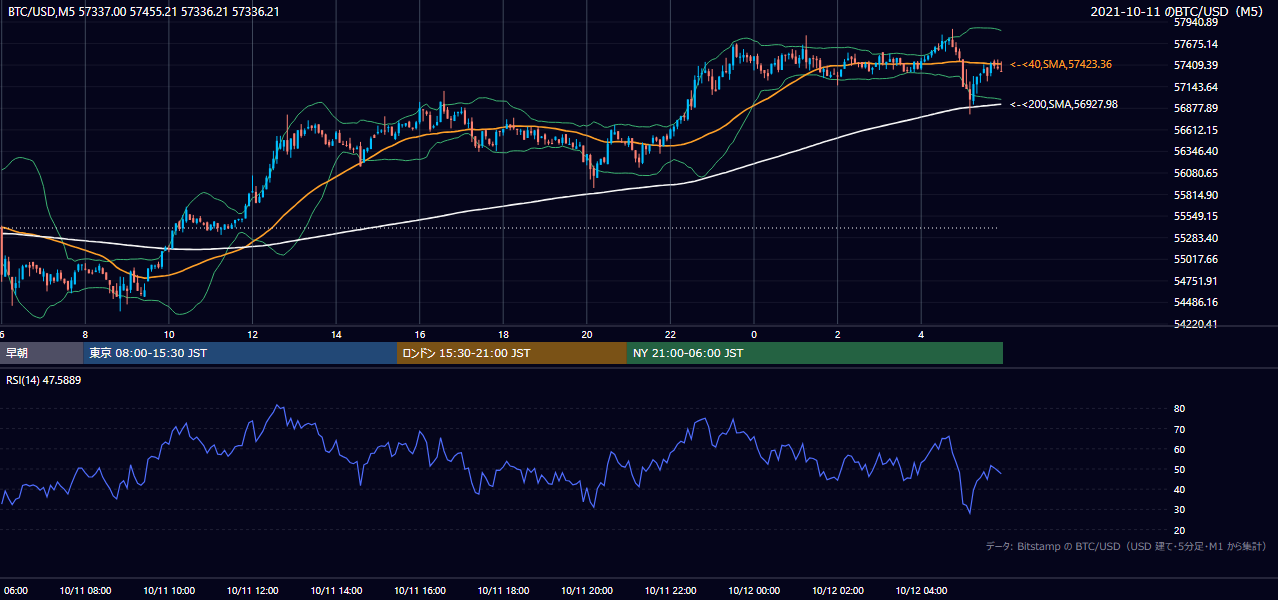
Task: Click the bottom time label '10/11 12:00'
Action: 252,590
